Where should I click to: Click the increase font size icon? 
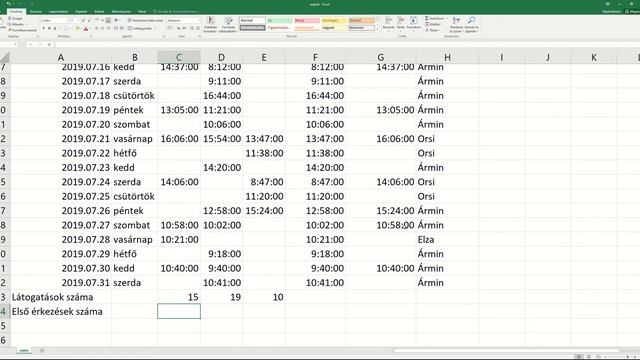point(83,20)
